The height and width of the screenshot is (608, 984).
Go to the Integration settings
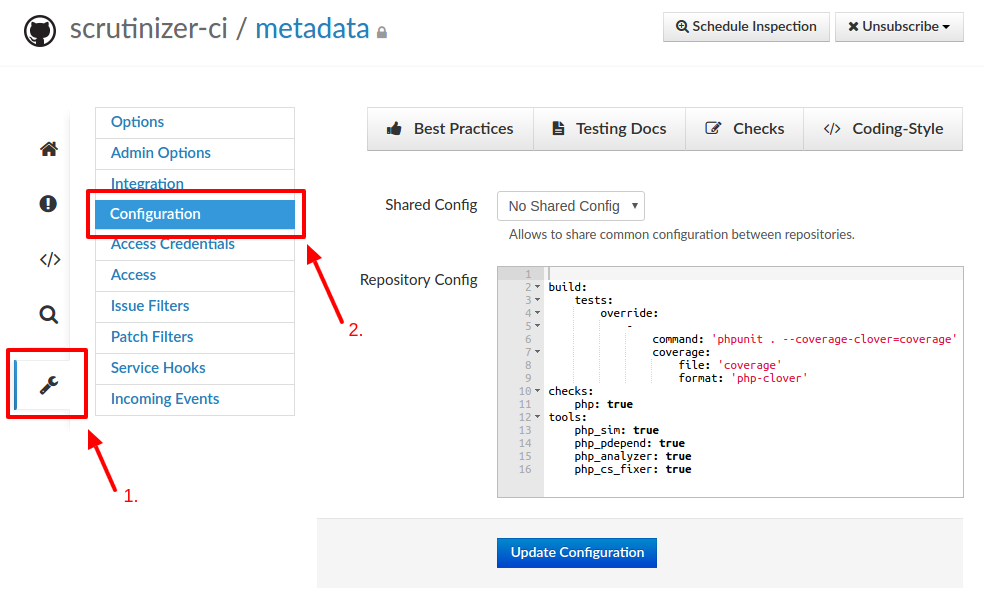tap(195, 182)
